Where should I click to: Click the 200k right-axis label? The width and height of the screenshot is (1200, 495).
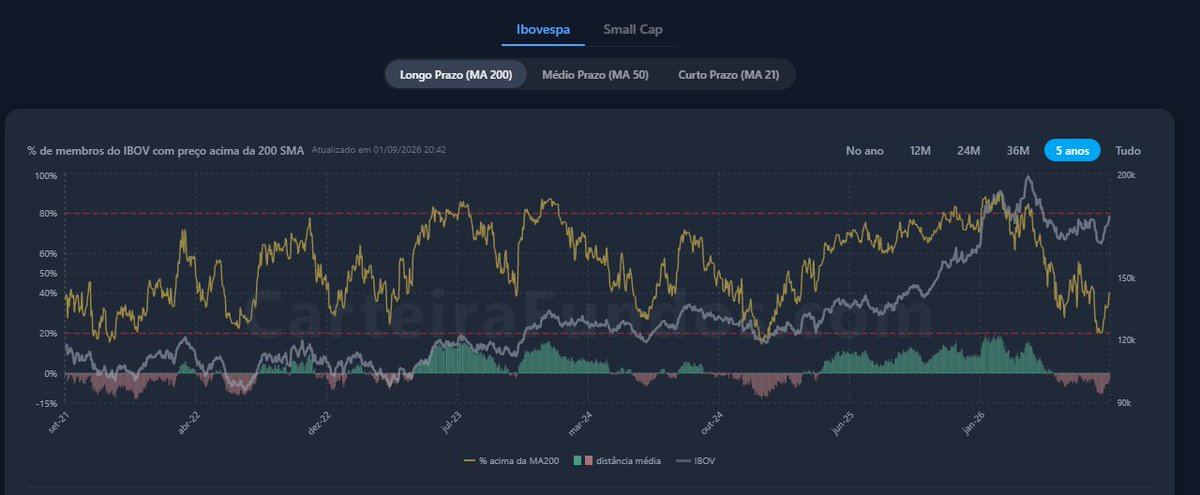[x=1126, y=176]
